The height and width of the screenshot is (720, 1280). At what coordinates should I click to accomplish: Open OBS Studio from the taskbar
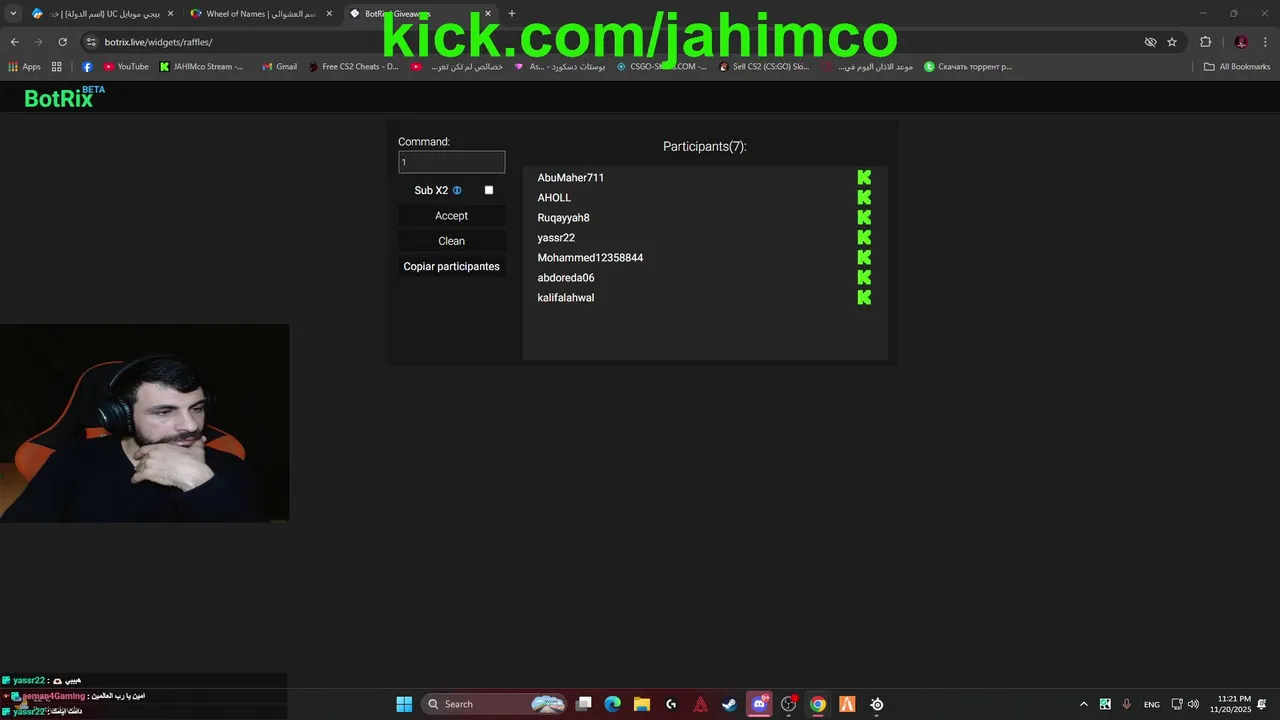[x=788, y=704]
